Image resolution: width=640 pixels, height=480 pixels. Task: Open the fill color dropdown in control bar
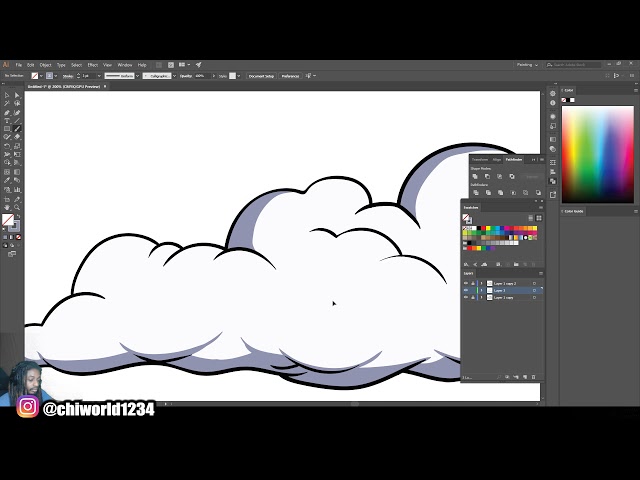(41, 76)
